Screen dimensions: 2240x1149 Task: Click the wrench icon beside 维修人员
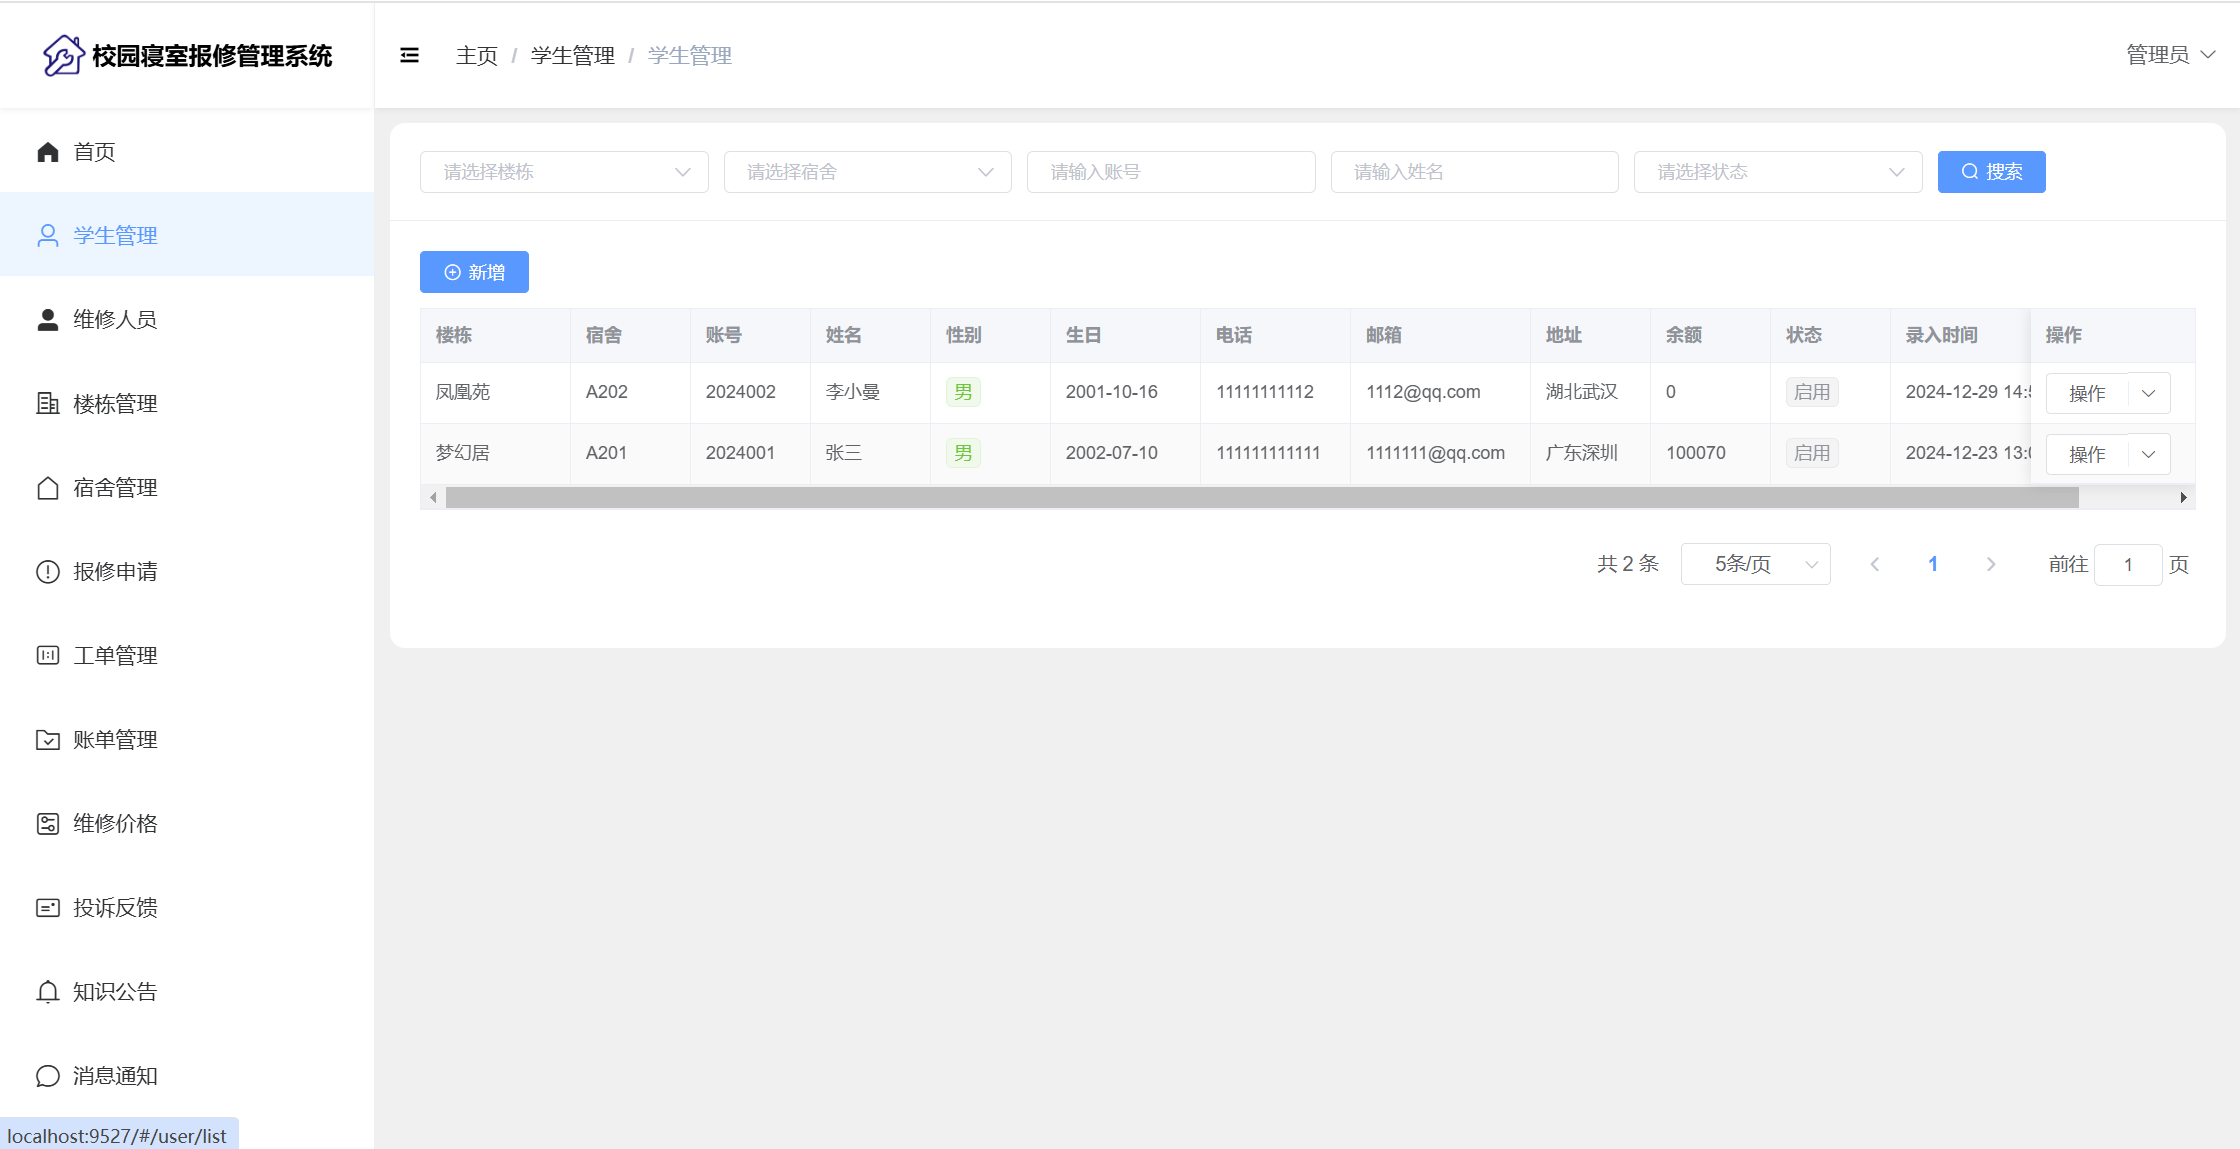(48, 320)
